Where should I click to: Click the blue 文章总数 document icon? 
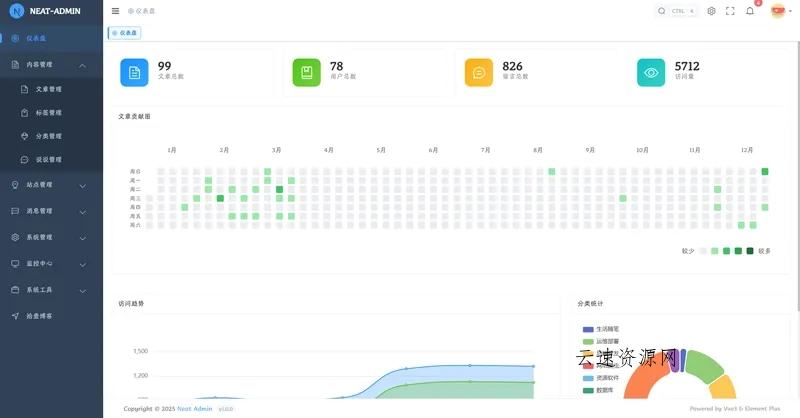coord(134,72)
